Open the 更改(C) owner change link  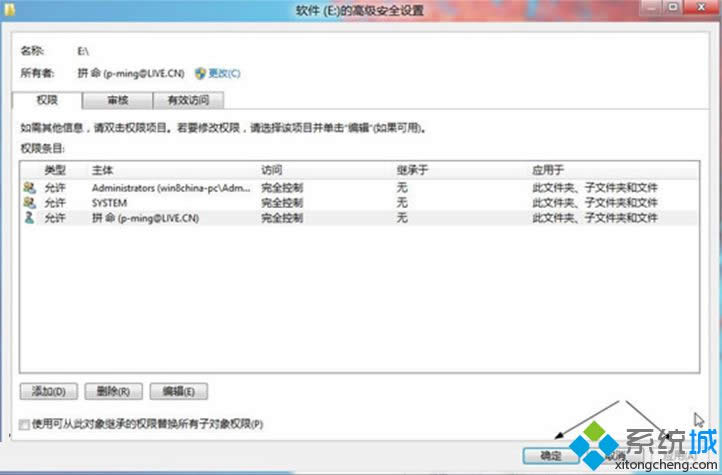click(x=224, y=73)
